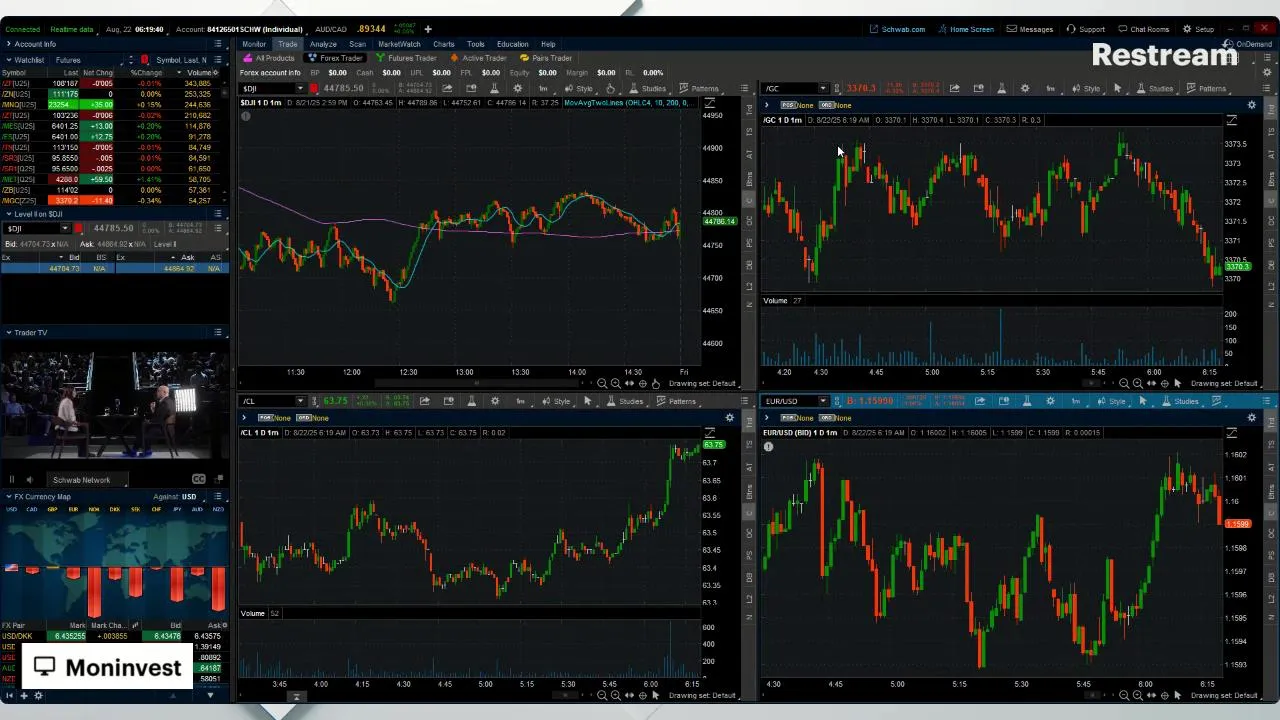Zoom in on the /GC chart

(x=1138, y=383)
